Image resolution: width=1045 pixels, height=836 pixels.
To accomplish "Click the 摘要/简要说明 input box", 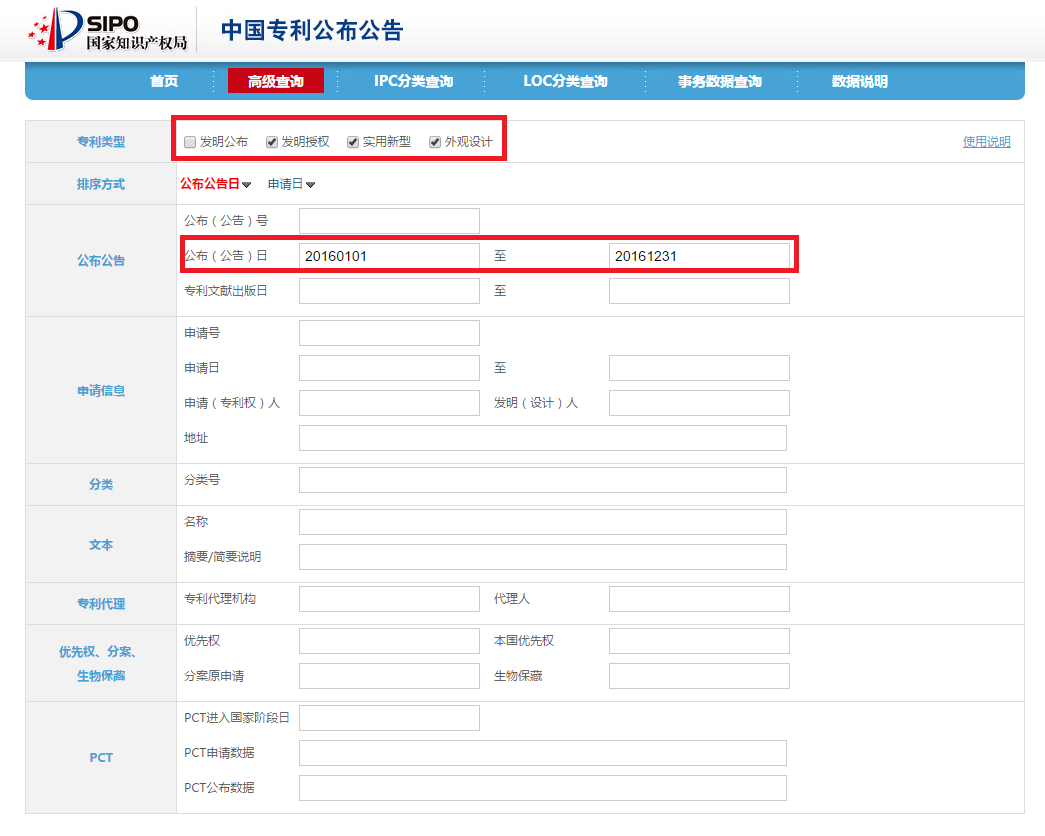I will (542, 557).
